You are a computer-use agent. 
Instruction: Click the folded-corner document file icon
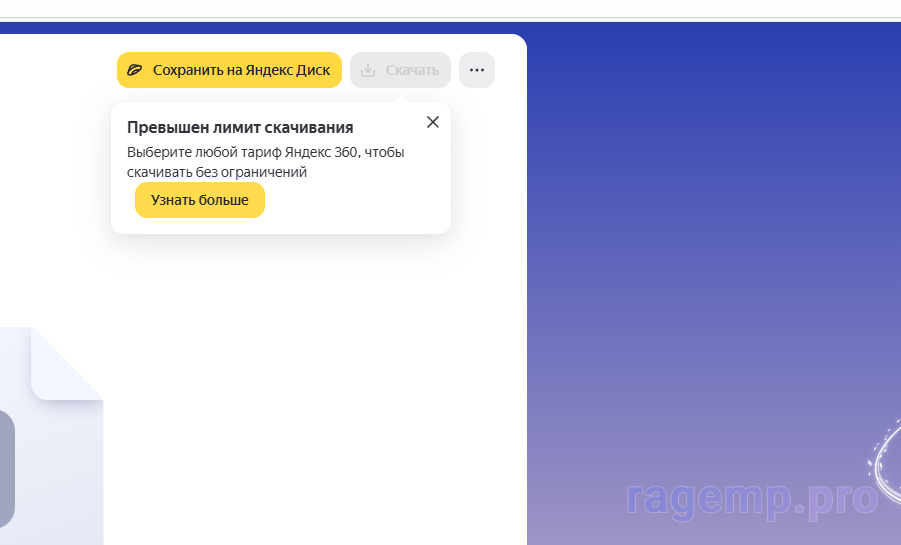(60, 440)
